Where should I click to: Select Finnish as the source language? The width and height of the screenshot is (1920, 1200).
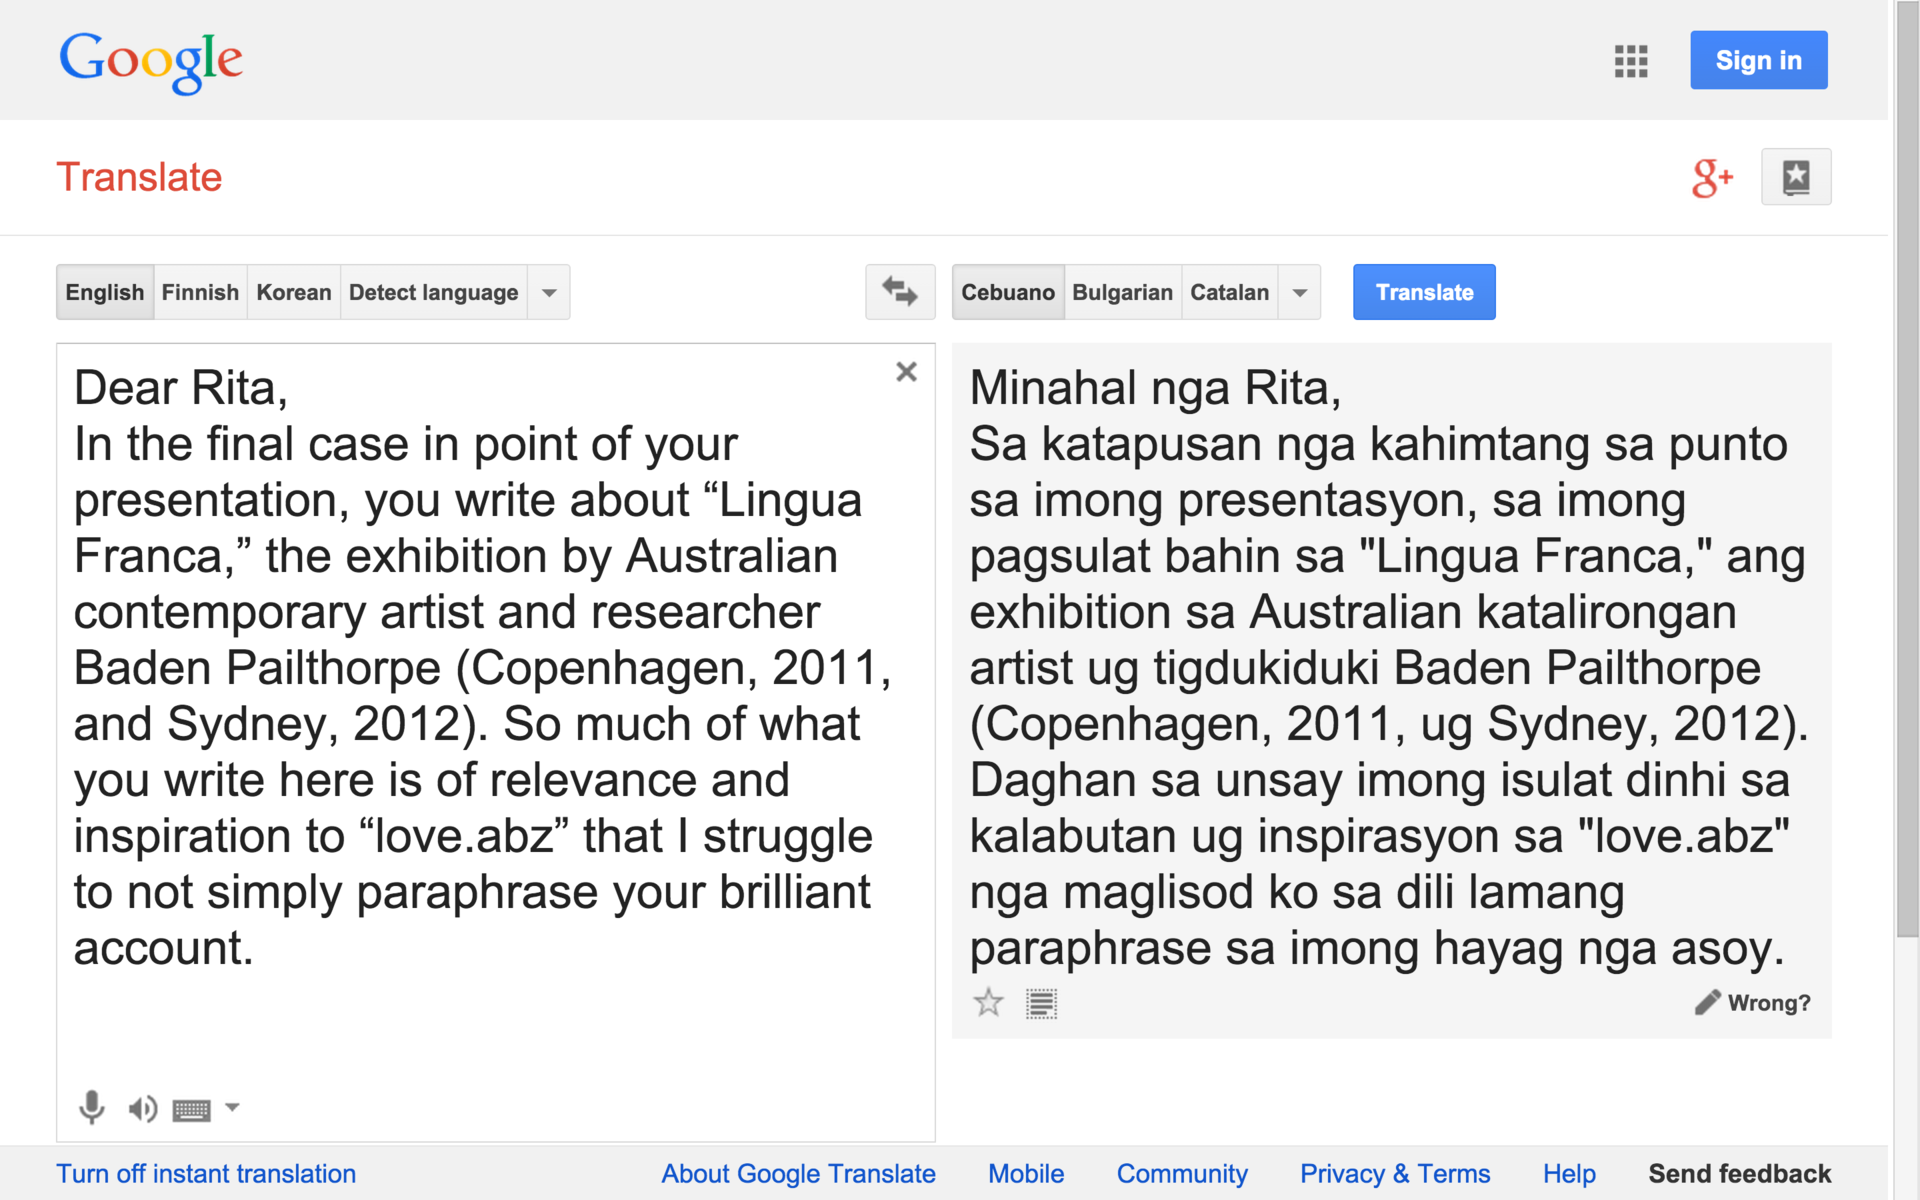tap(200, 293)
